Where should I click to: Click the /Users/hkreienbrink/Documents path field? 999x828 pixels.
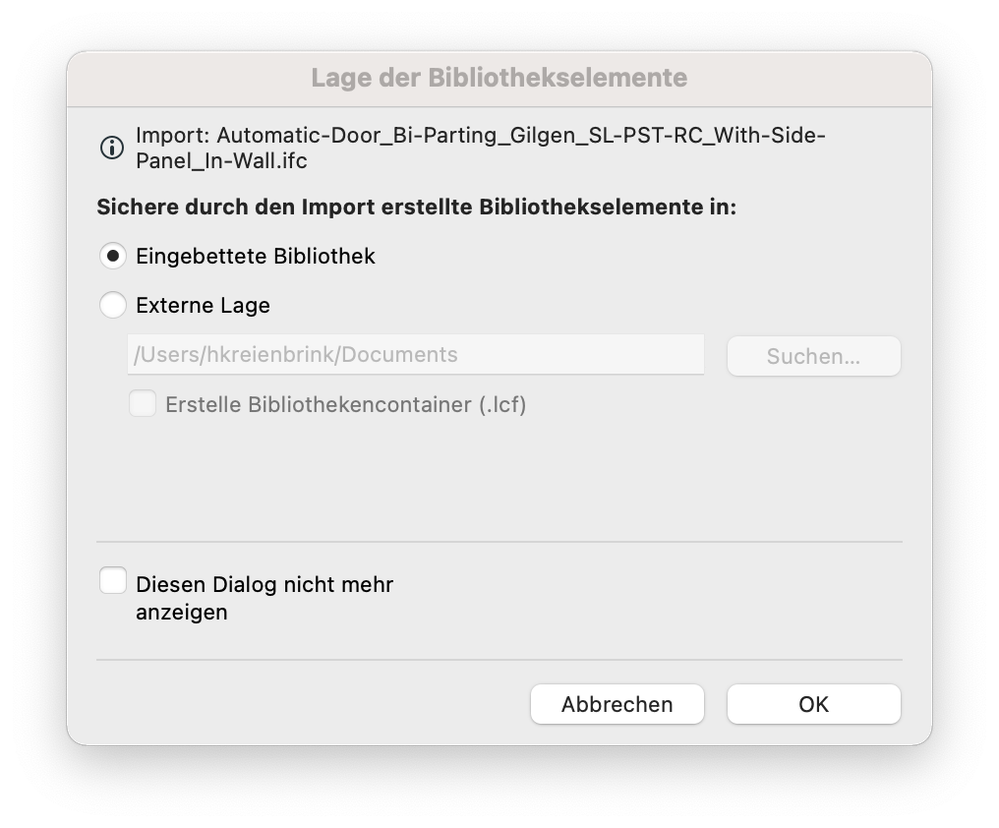[416, 354]
